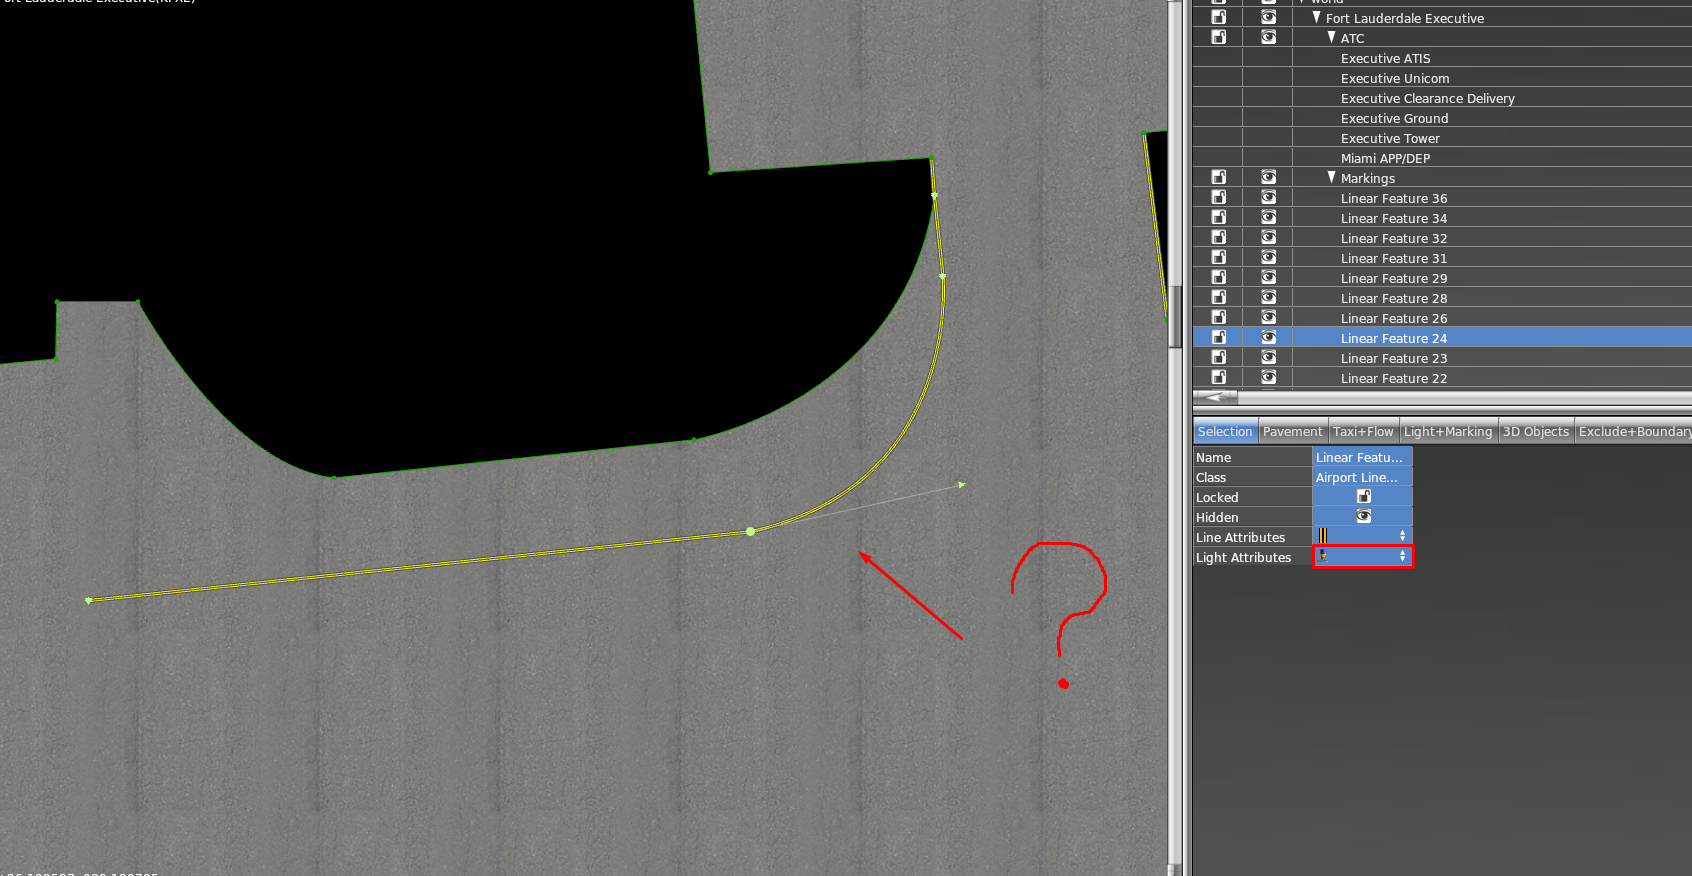Switch to the Taxi+Flow tab

pyautogui.click(x=1363, y=431)
